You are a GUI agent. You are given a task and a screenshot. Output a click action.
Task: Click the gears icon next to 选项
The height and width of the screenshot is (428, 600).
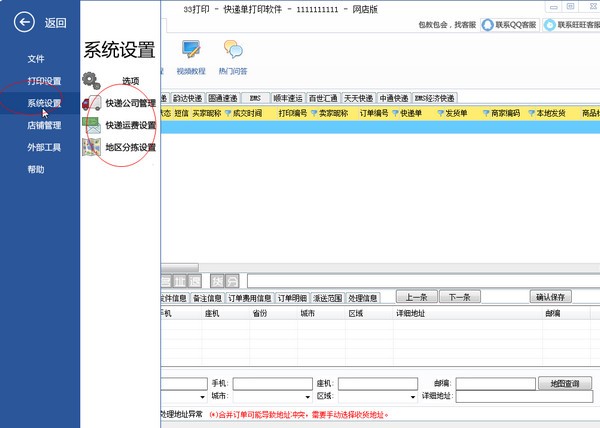click(x=91, y=81)
